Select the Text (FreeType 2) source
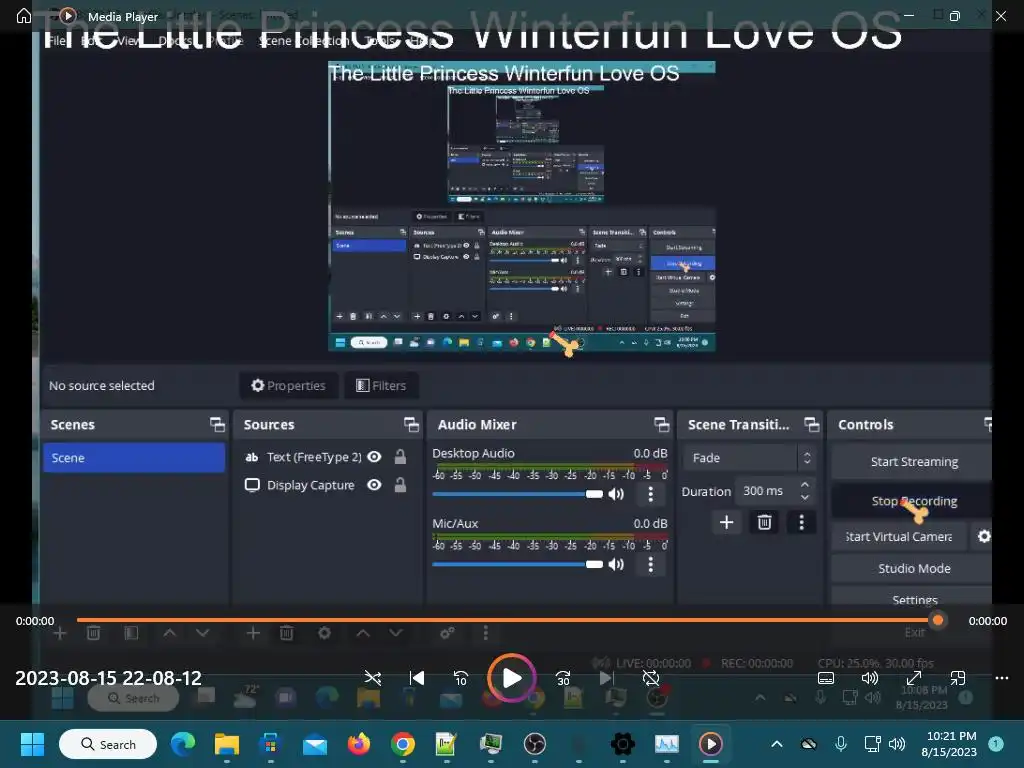Image resolution: width=1024 pixels, height=768 pixels. [313, 457]
